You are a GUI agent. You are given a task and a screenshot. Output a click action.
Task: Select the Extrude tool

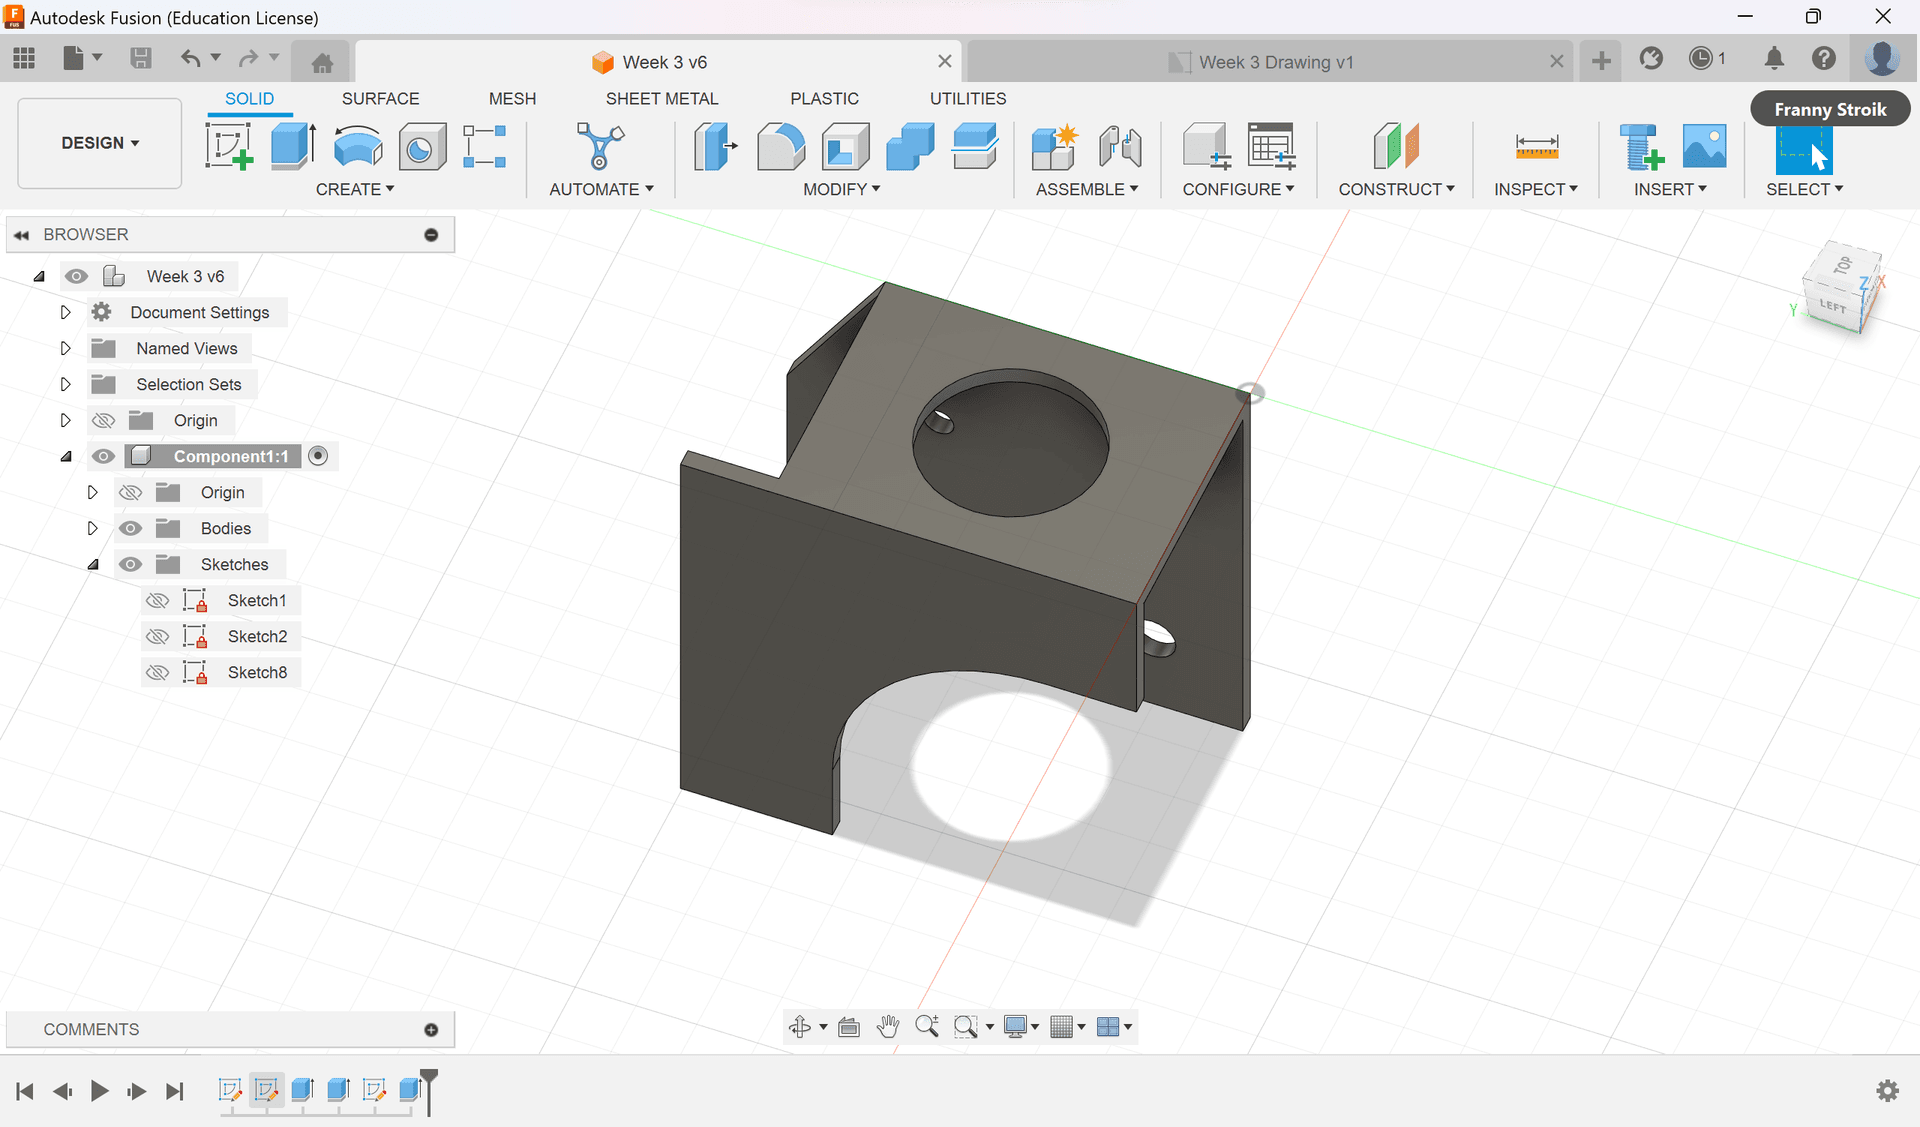293,146
